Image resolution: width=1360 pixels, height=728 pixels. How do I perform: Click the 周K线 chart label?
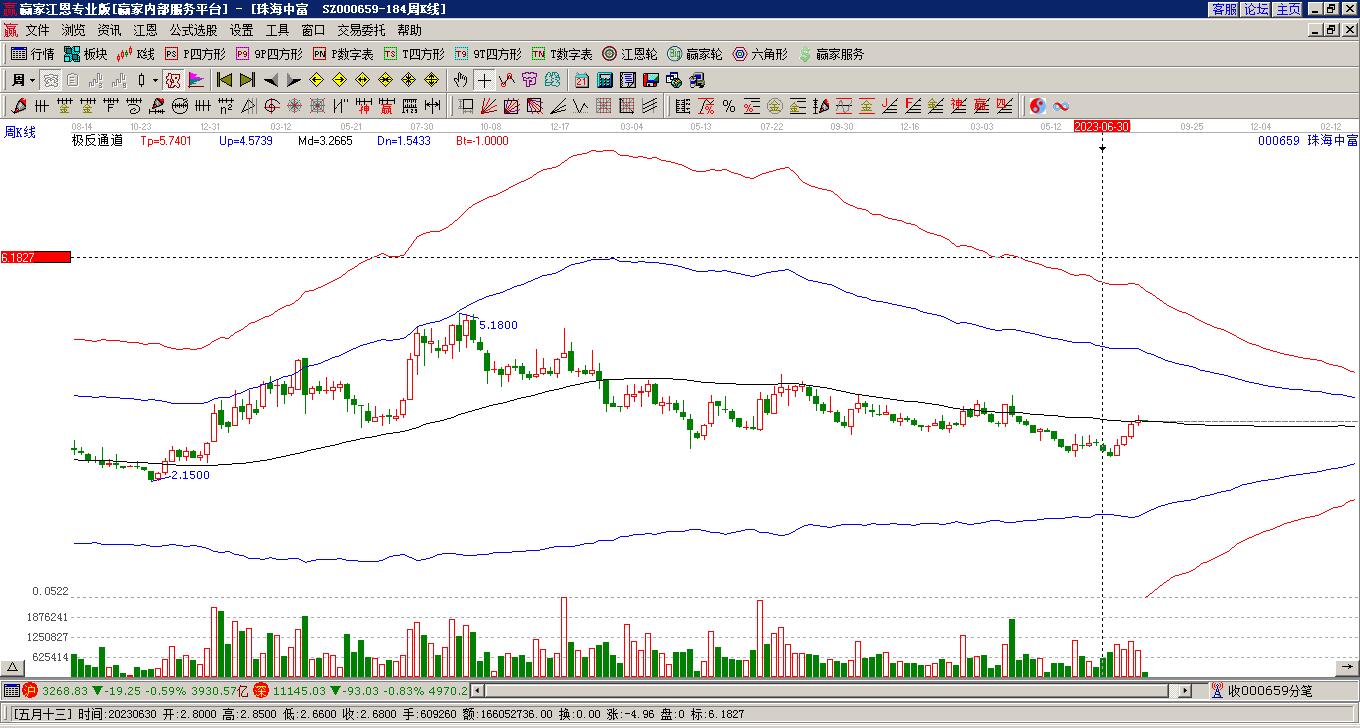(x=20, y=132)
